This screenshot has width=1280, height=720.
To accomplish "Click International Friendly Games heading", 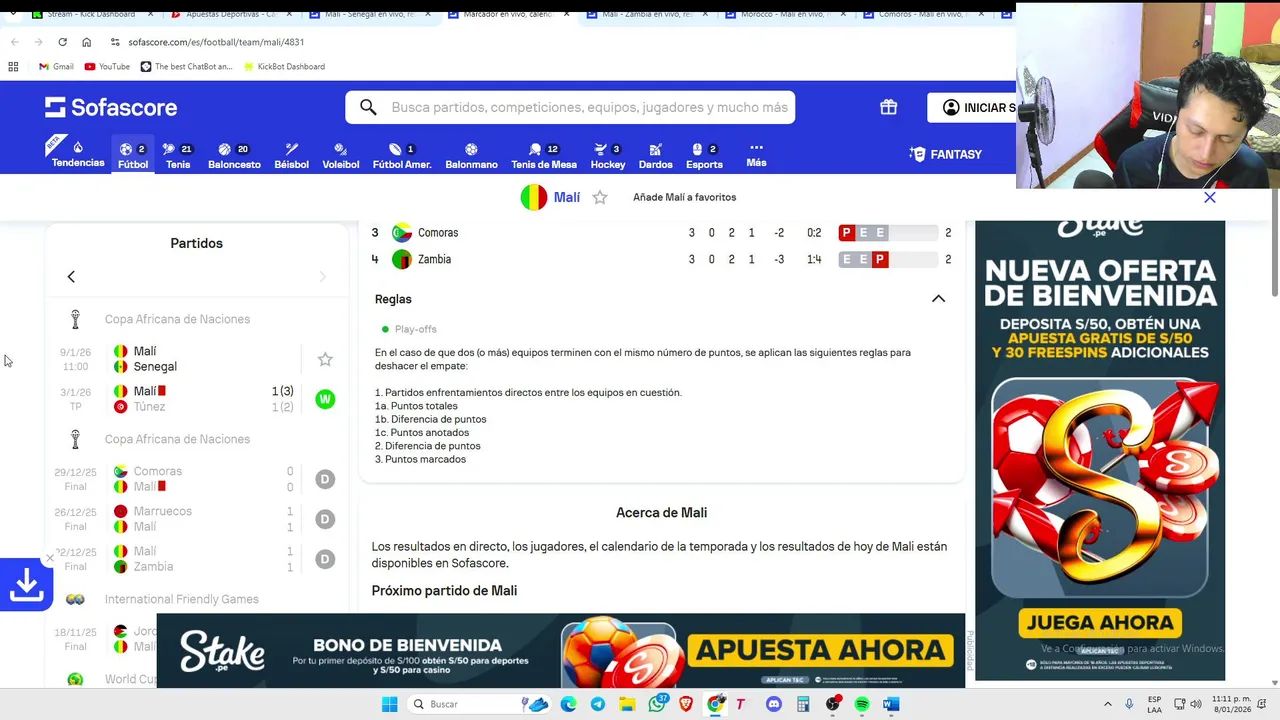I will (181, 599).
